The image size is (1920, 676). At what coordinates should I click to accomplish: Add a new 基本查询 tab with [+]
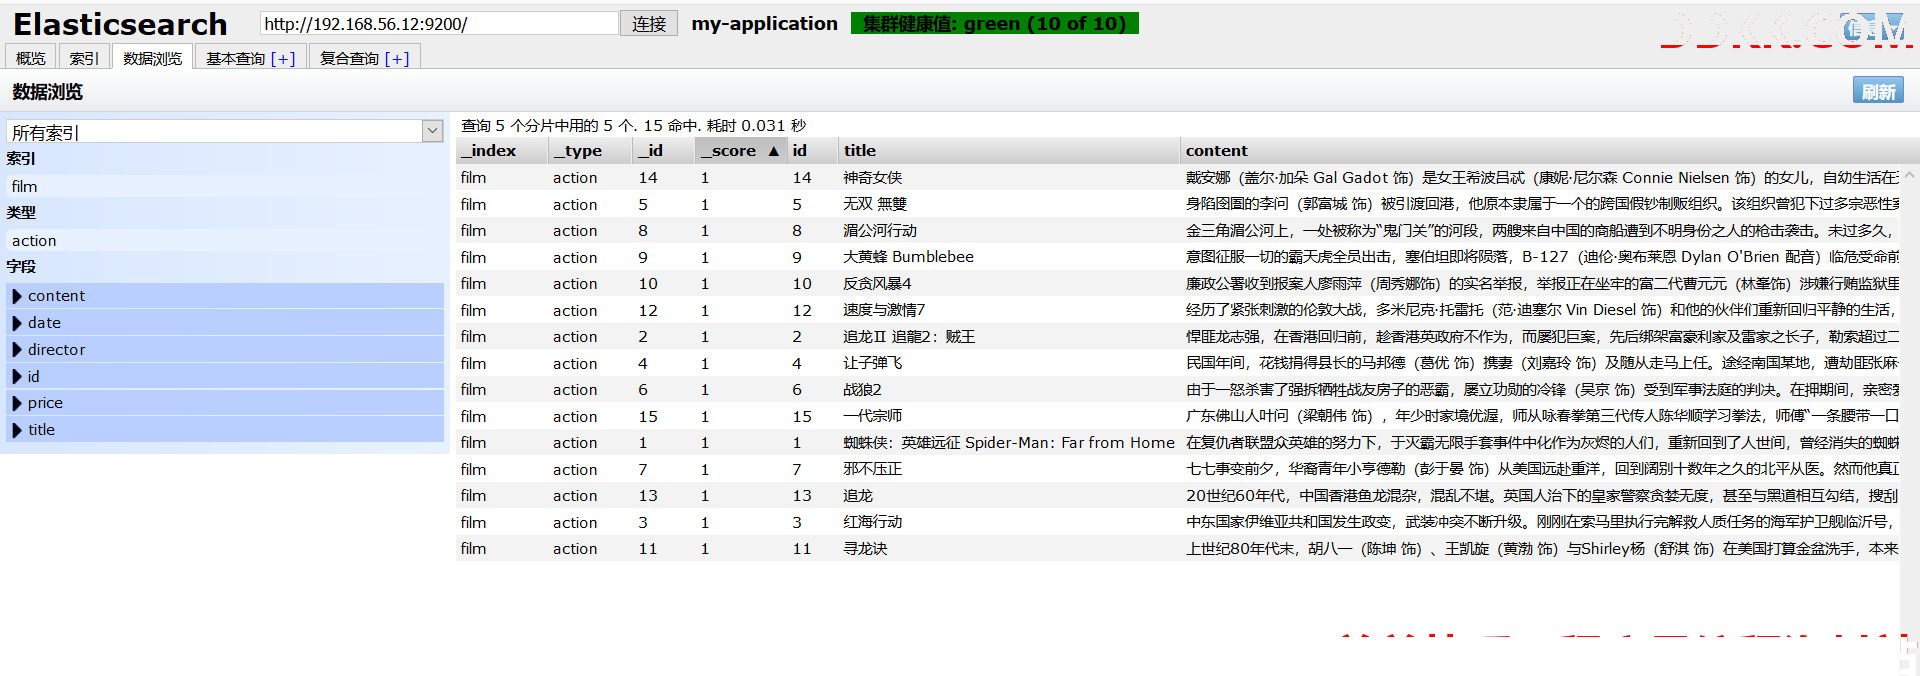283,58
